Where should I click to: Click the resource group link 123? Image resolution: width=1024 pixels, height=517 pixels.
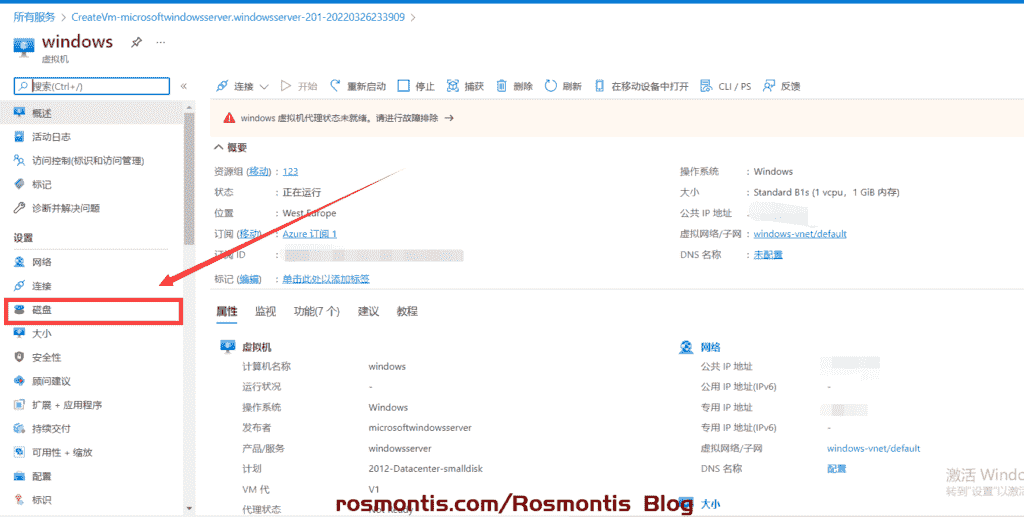(x=290, y=172)
